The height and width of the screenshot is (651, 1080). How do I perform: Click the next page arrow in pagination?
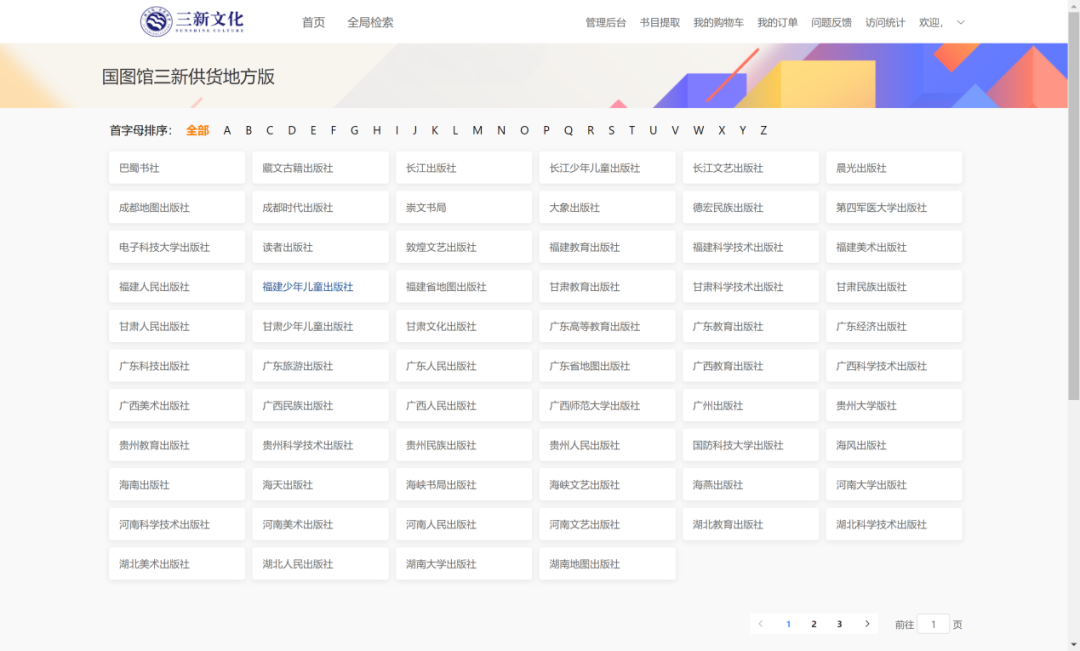867,623
